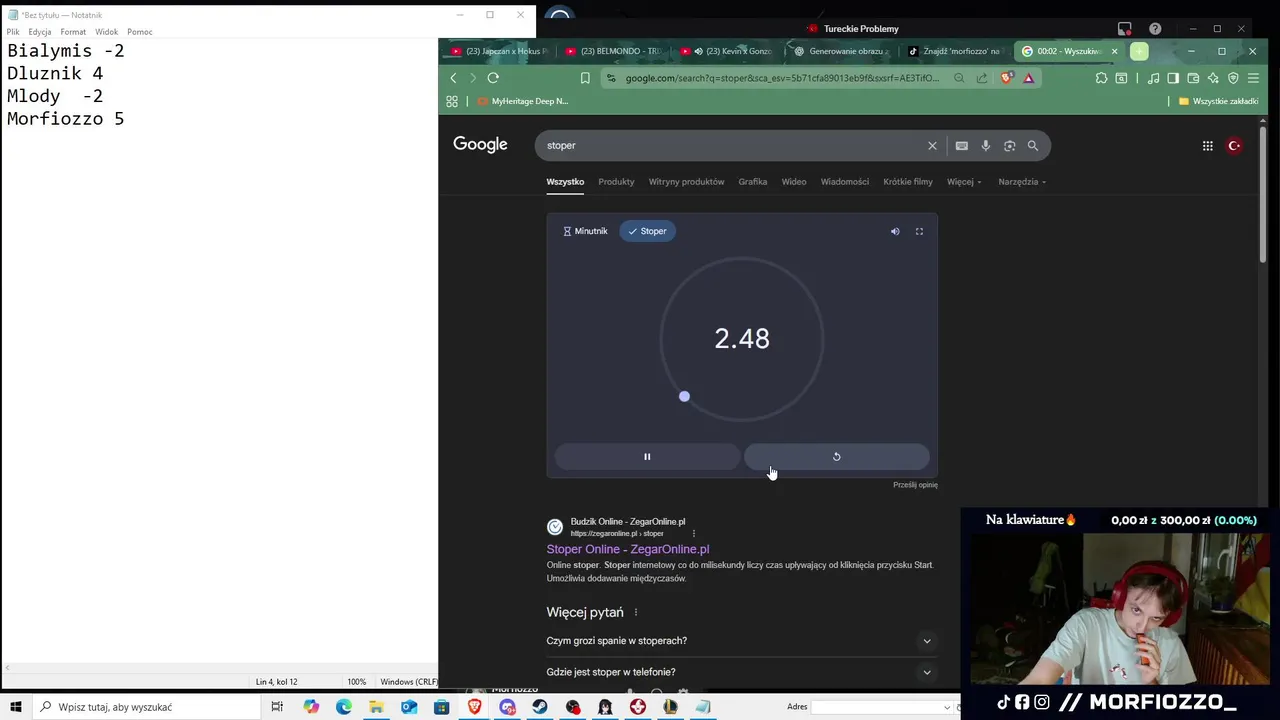Screen dimensions: 1280x720
Task: Select the Stoper tab in widget
Action: tap(647, 231)
